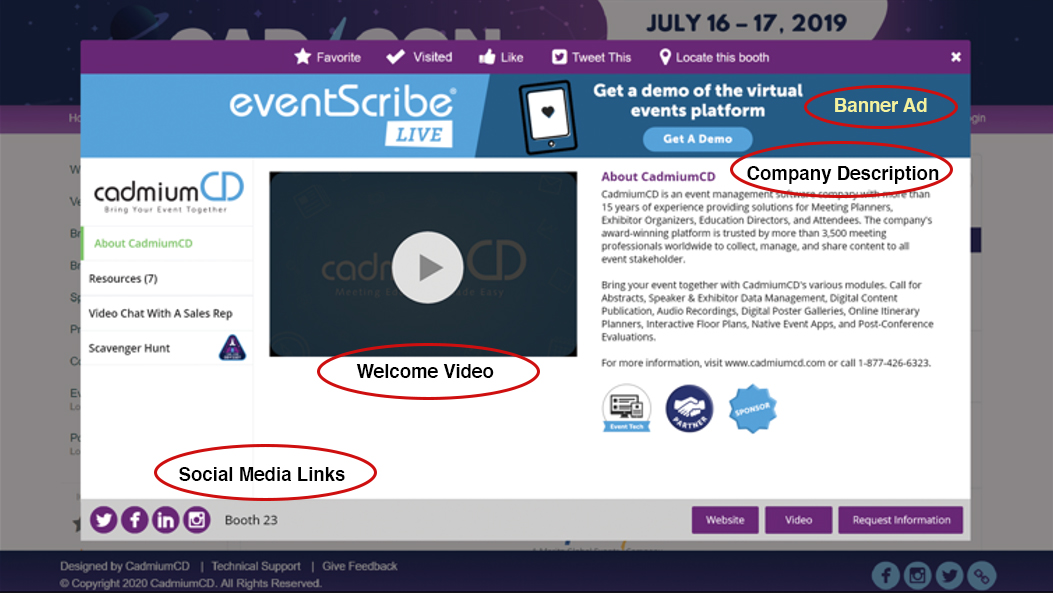Click the eventScribe LIVE banner logo
This screenshot has height=593, width=1053.
(x=342, y=115)
